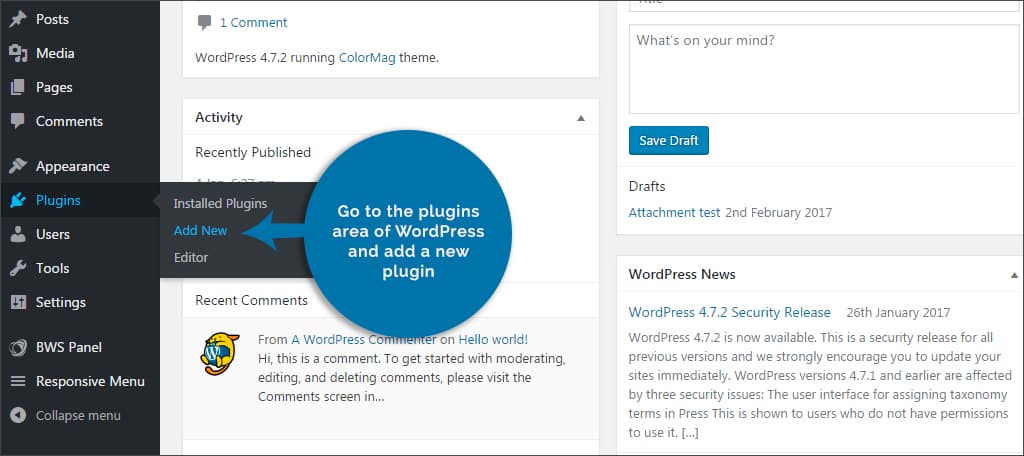Screen dimensions: 1024x456
Task: Click the Pages icon in sidebar
Action: click(x=18, y=87)
